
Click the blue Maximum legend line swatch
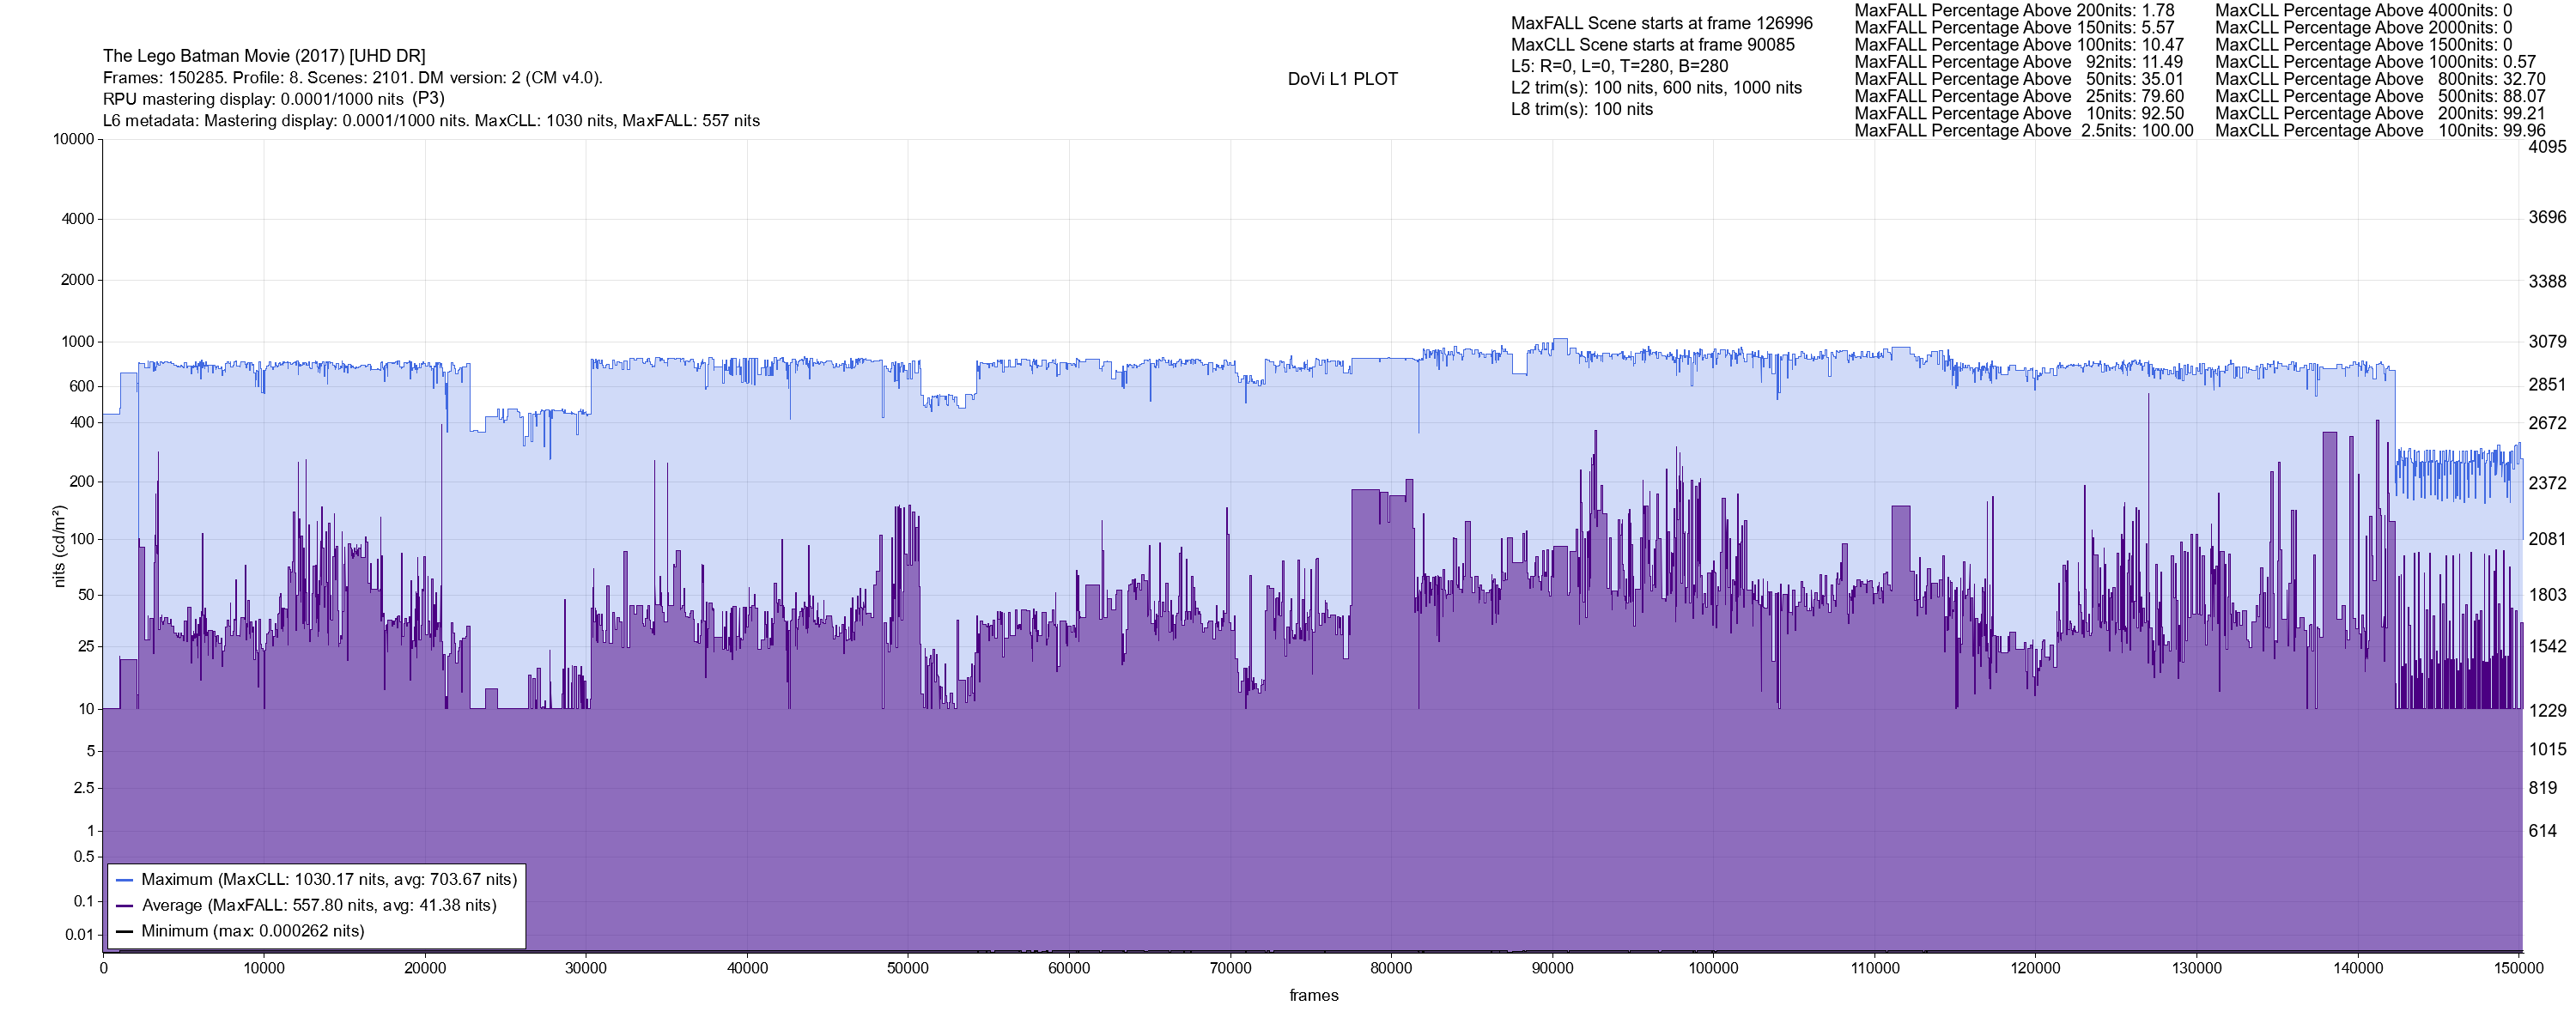[x=125, y=880]
